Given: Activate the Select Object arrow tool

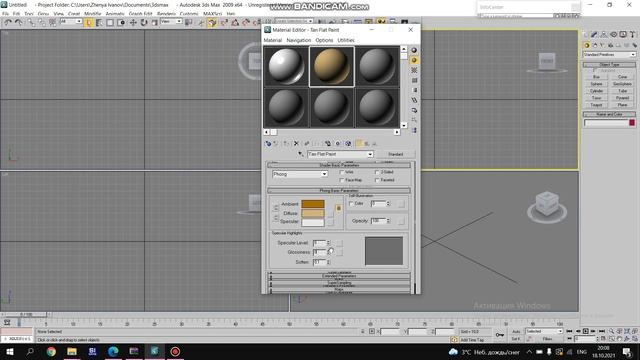Looking at the screenshot, I should (x=89, y=23).
